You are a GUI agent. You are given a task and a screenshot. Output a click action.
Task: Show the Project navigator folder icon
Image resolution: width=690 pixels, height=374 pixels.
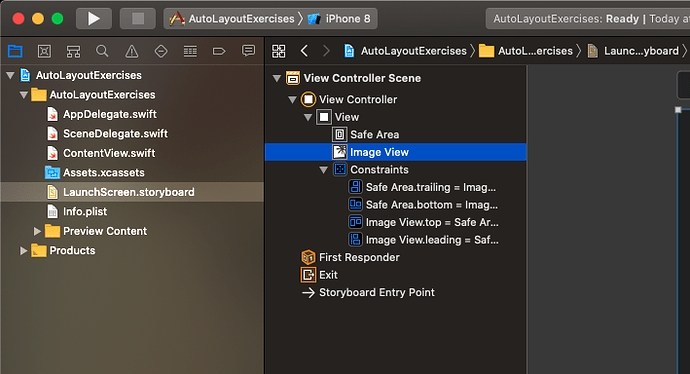(15, 51)
